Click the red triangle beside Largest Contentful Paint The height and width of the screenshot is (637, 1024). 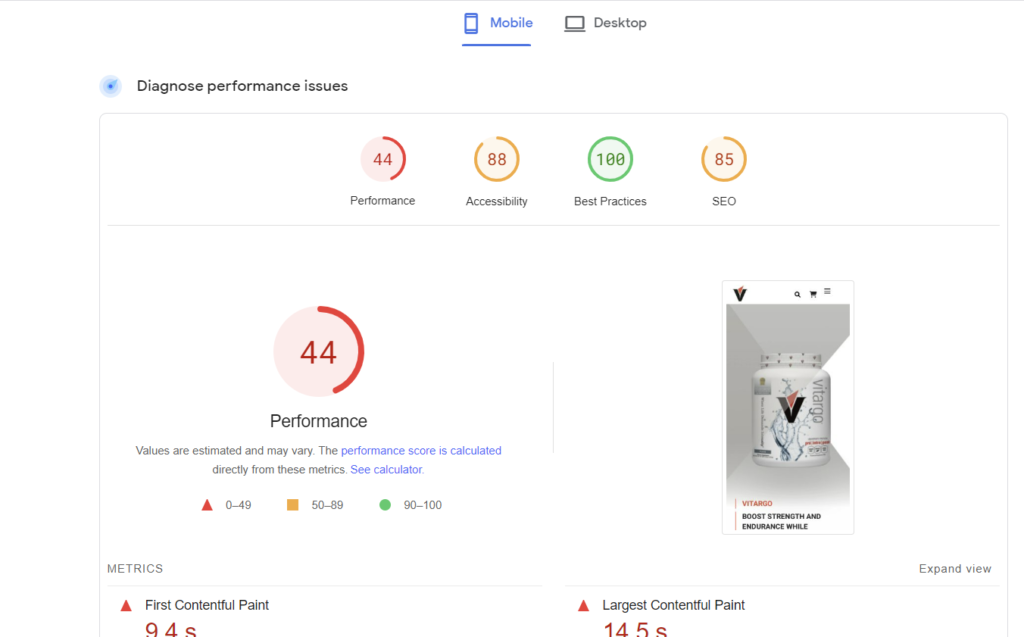pos(583,606)
